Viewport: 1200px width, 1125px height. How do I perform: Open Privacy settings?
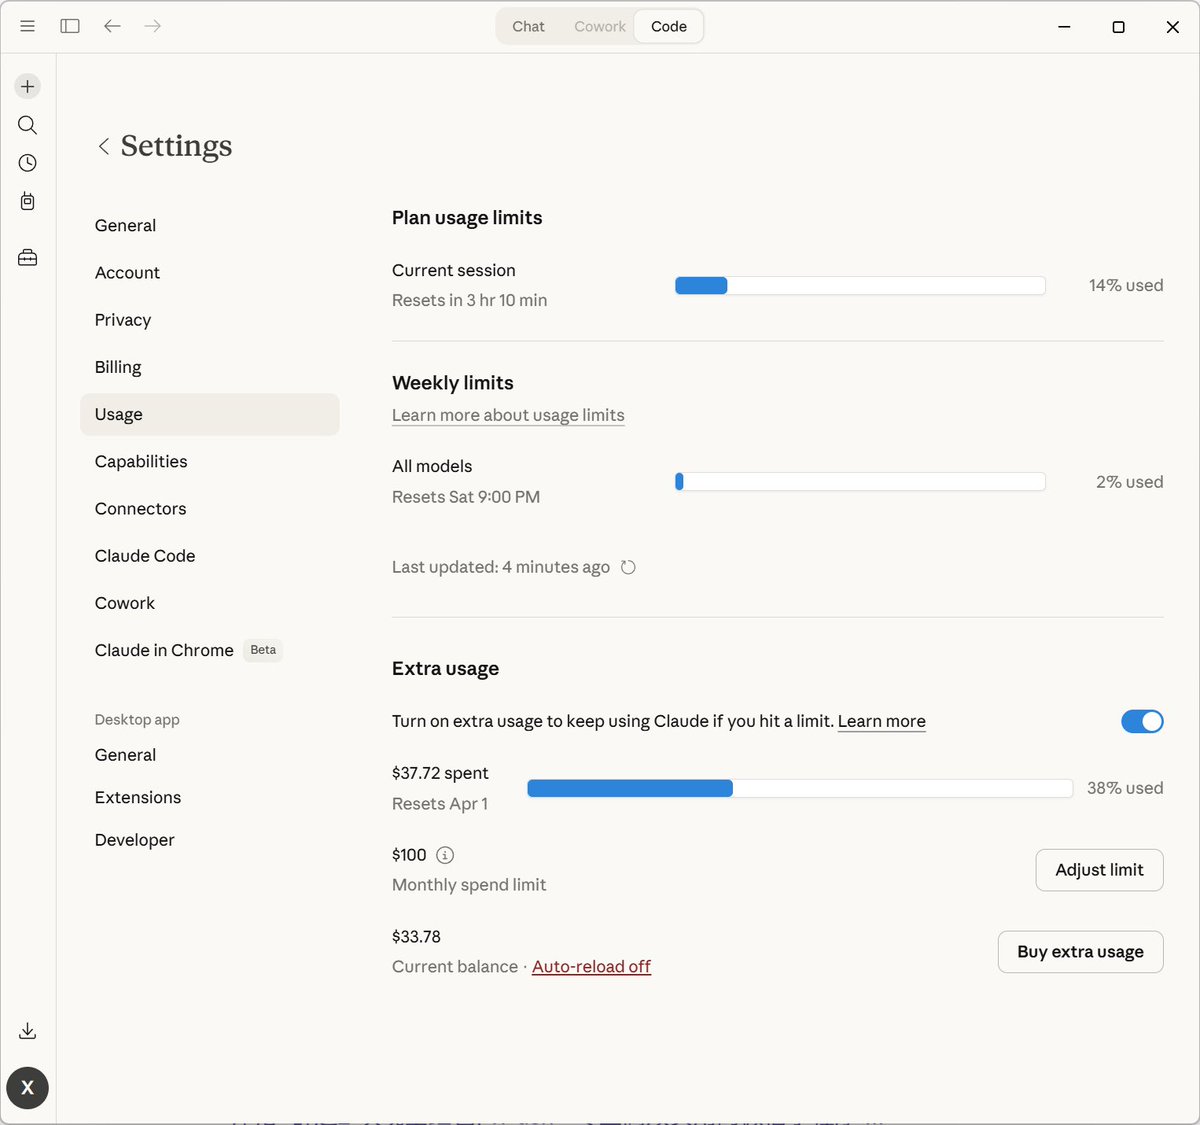pos(210,320)
